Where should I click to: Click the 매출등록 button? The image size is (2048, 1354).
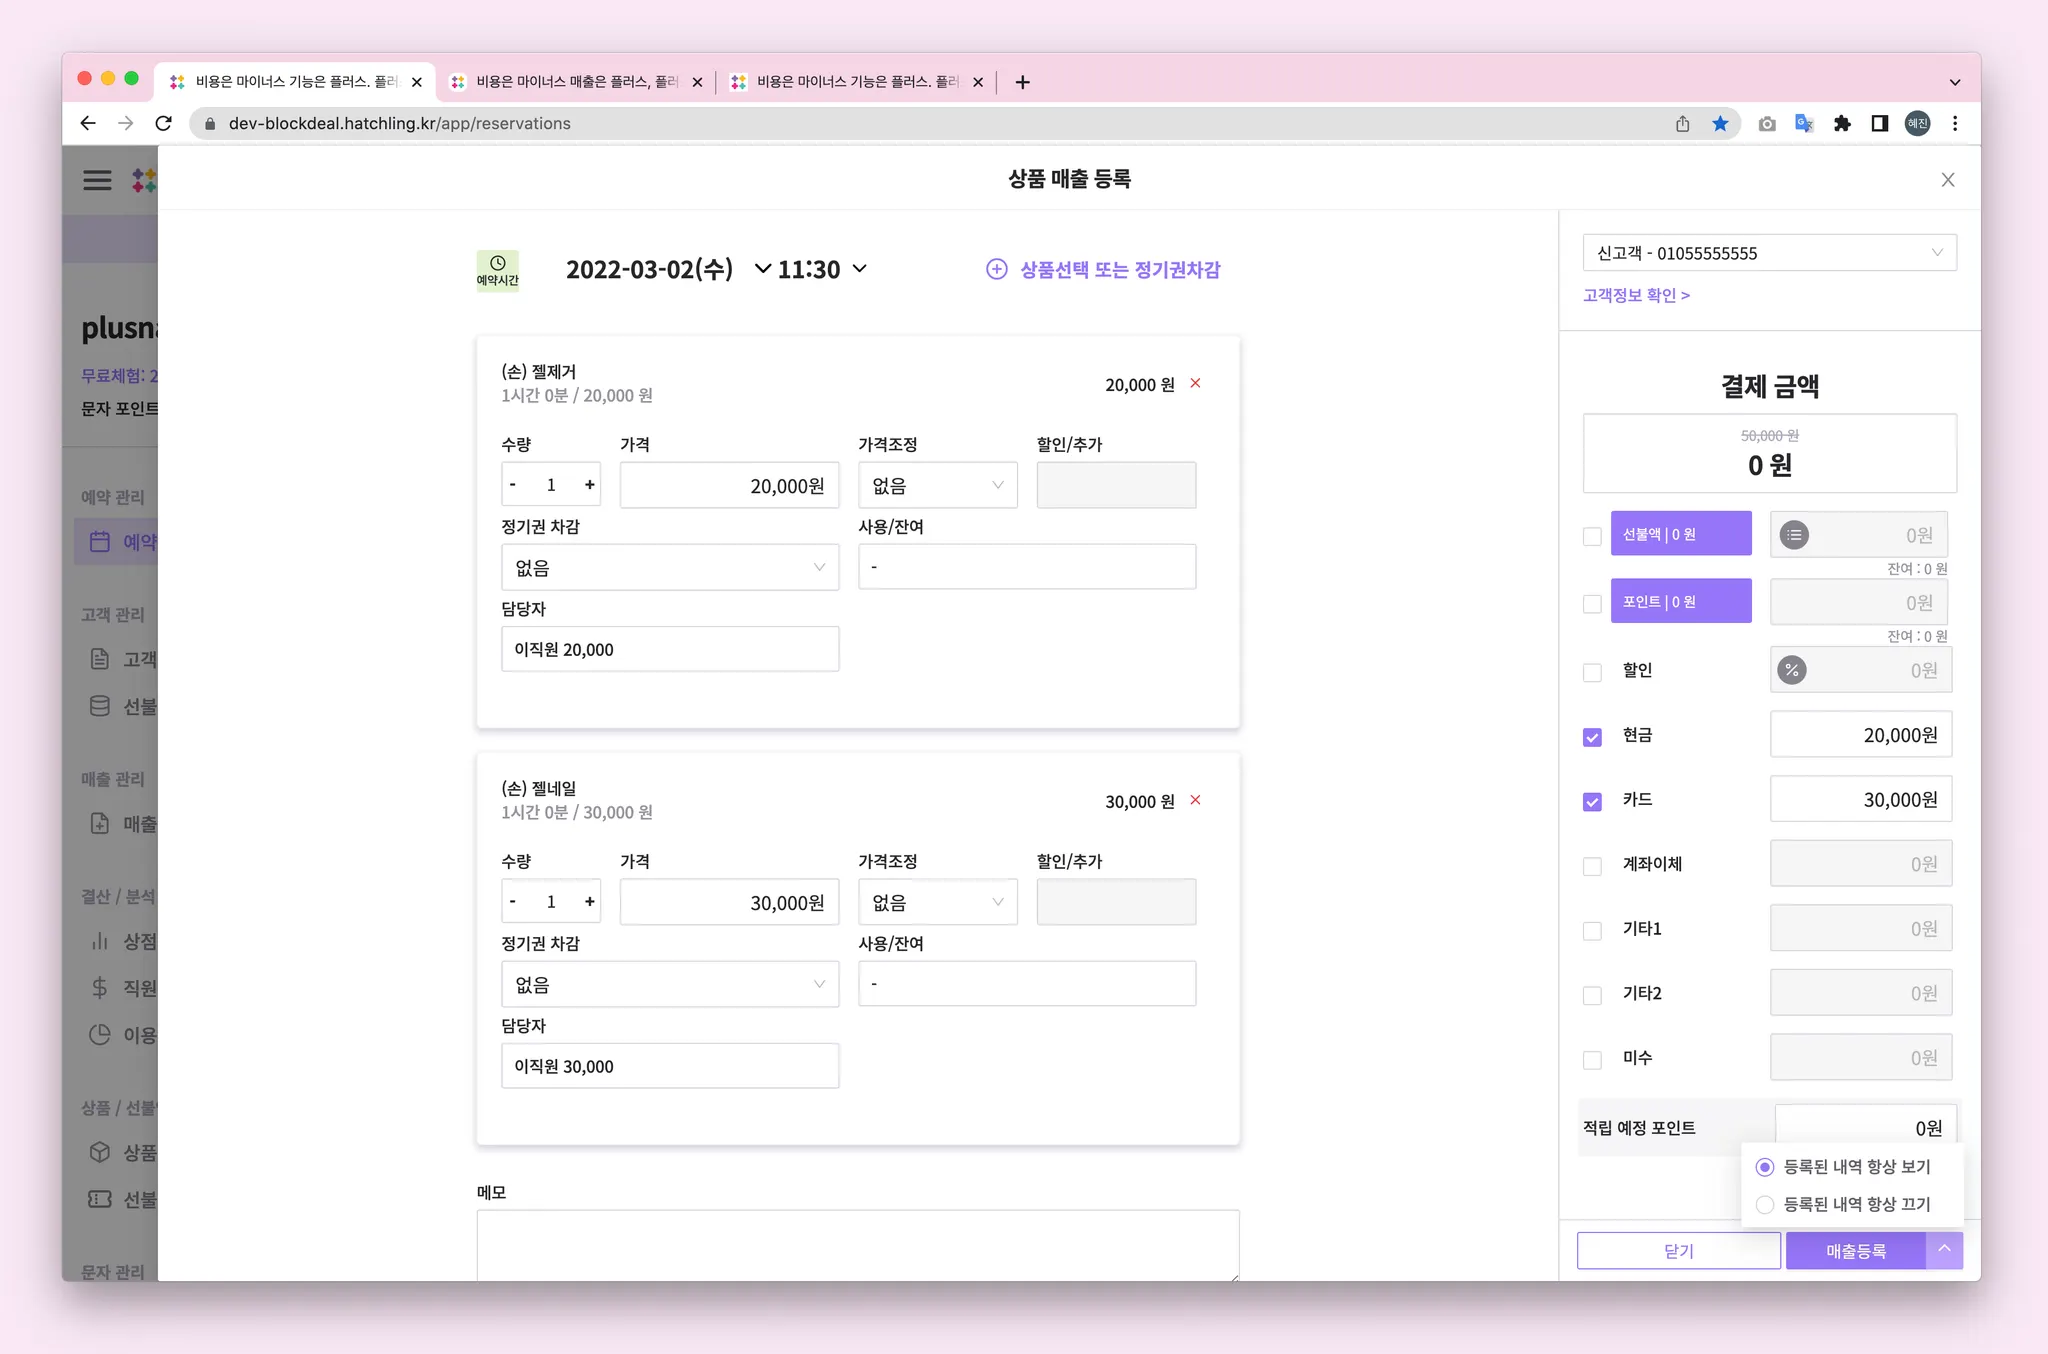1855,1251
